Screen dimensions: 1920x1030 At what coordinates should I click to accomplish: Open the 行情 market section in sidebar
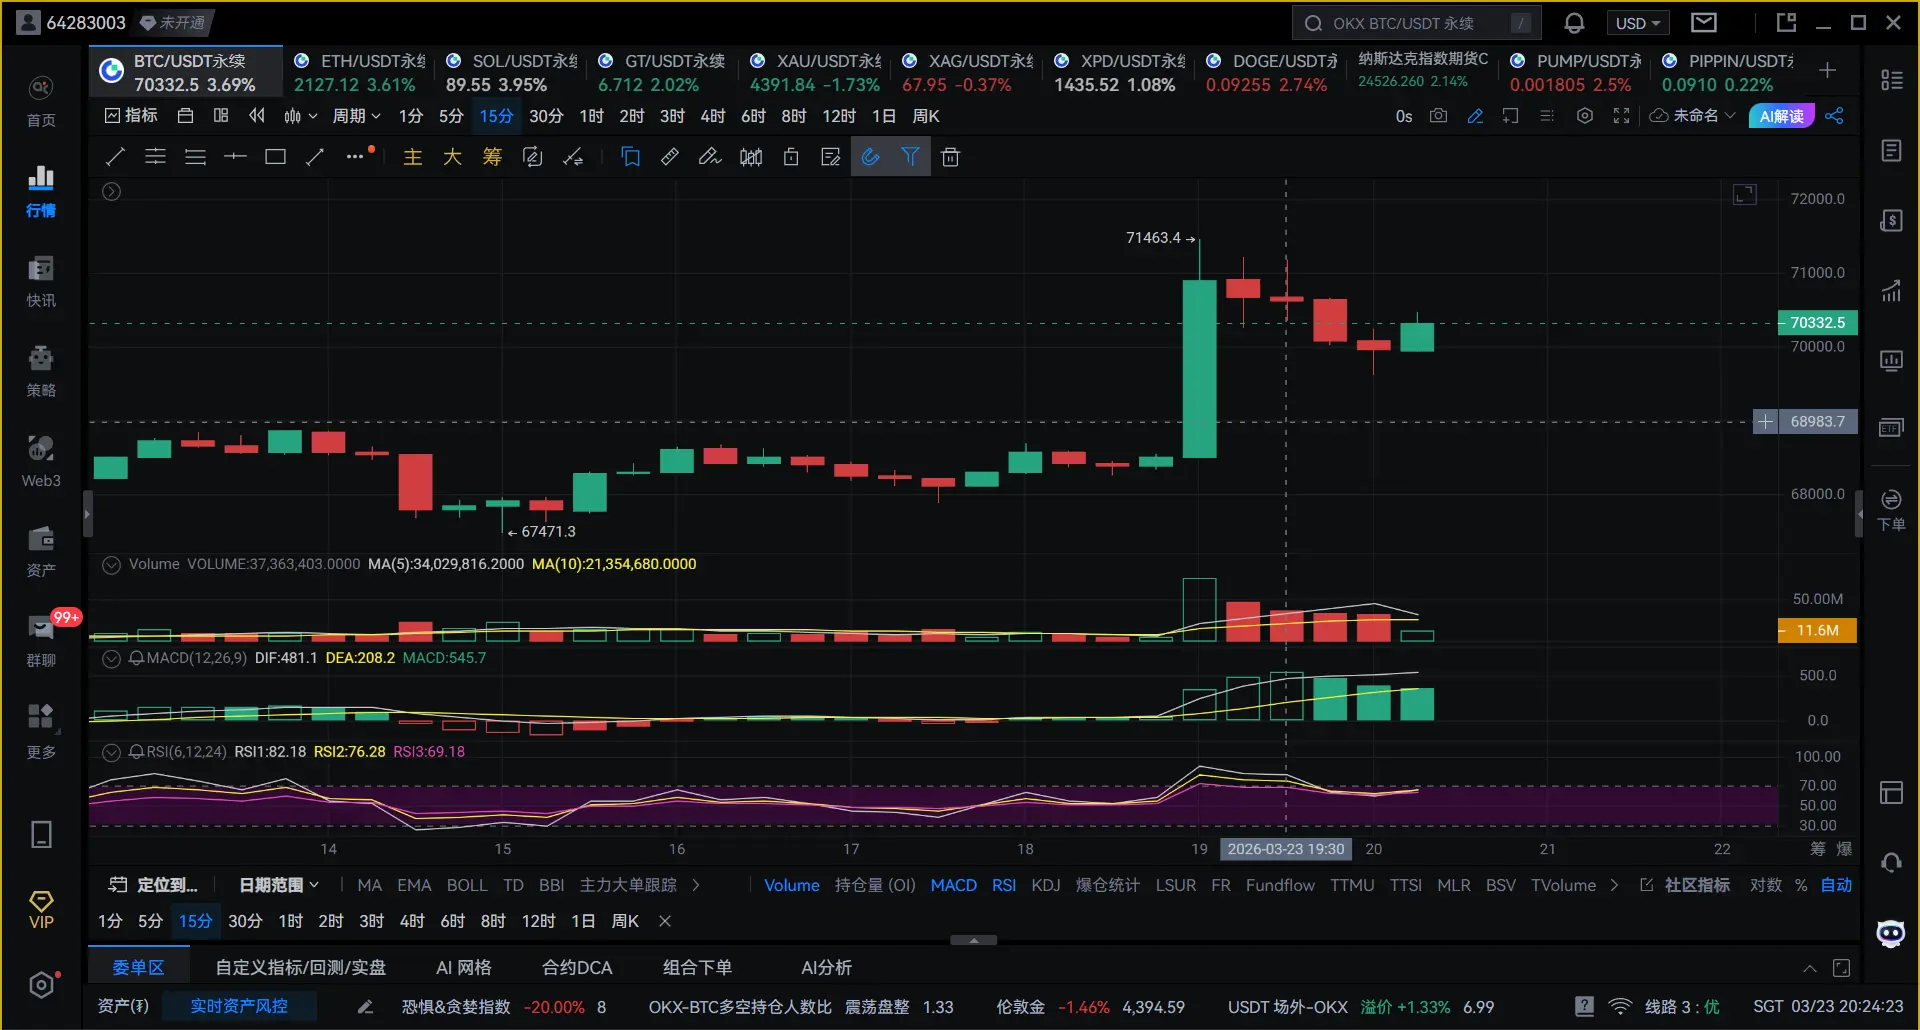41,191
